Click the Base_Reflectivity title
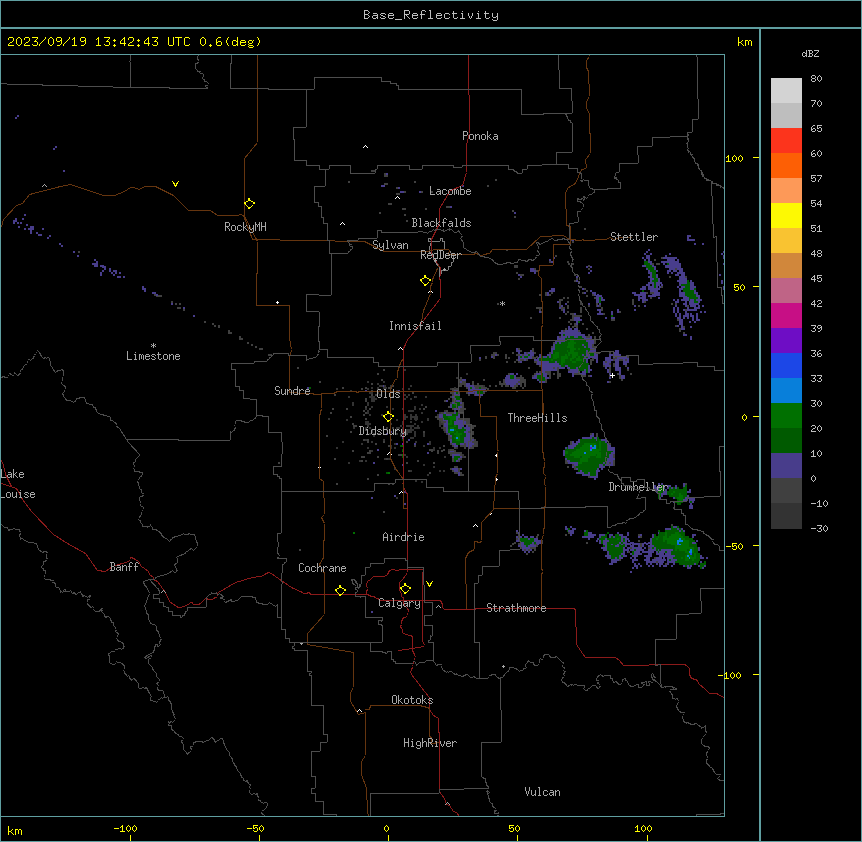The height and width of the screenshot is (842, 862). (x=431, y=15)
